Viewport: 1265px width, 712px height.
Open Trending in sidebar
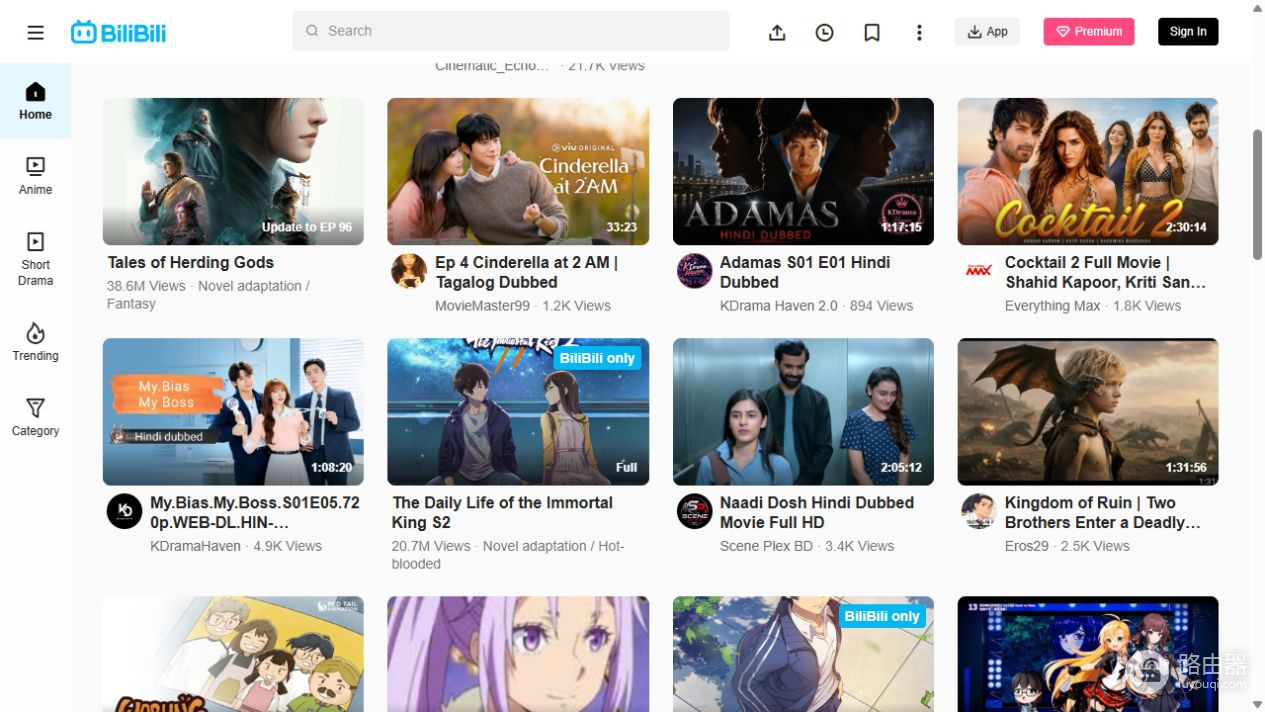click(x=35, y=342)
